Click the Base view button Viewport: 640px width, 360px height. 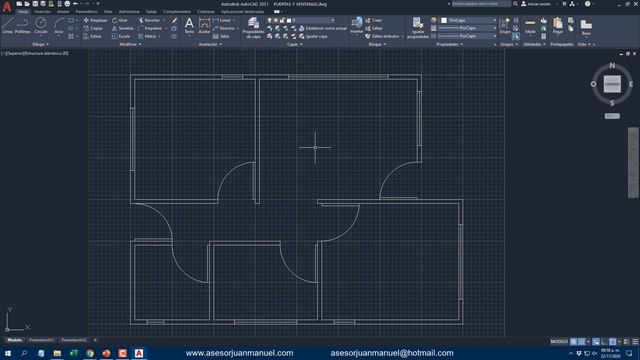[x=586, y=27]
